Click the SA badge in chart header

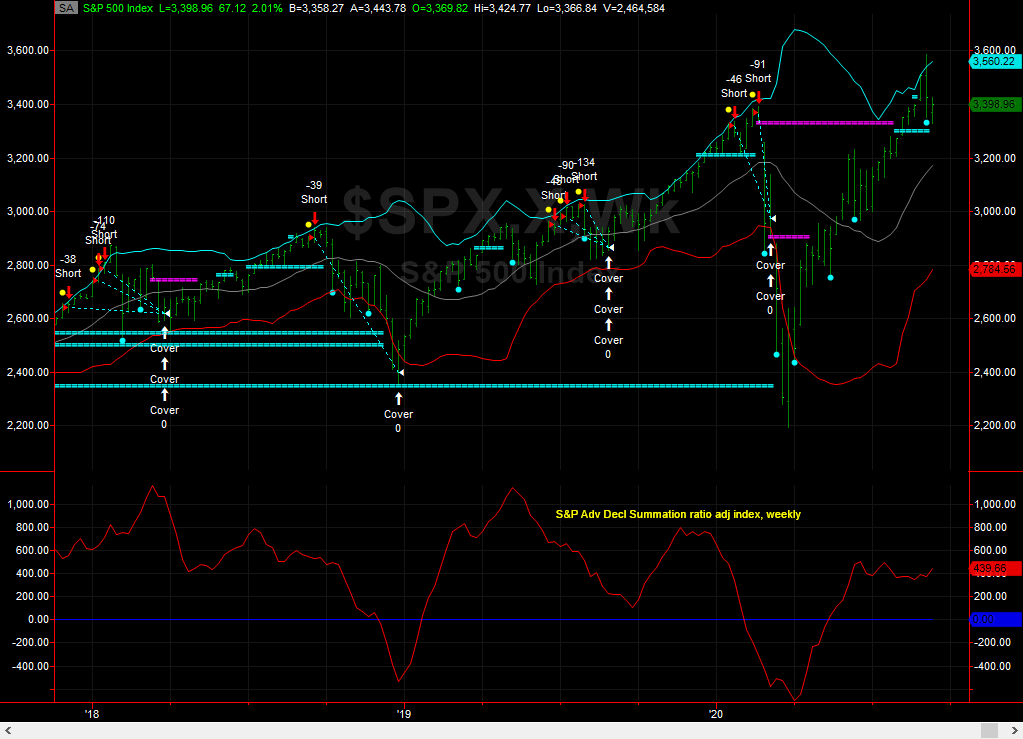click(x=67, y=8)
